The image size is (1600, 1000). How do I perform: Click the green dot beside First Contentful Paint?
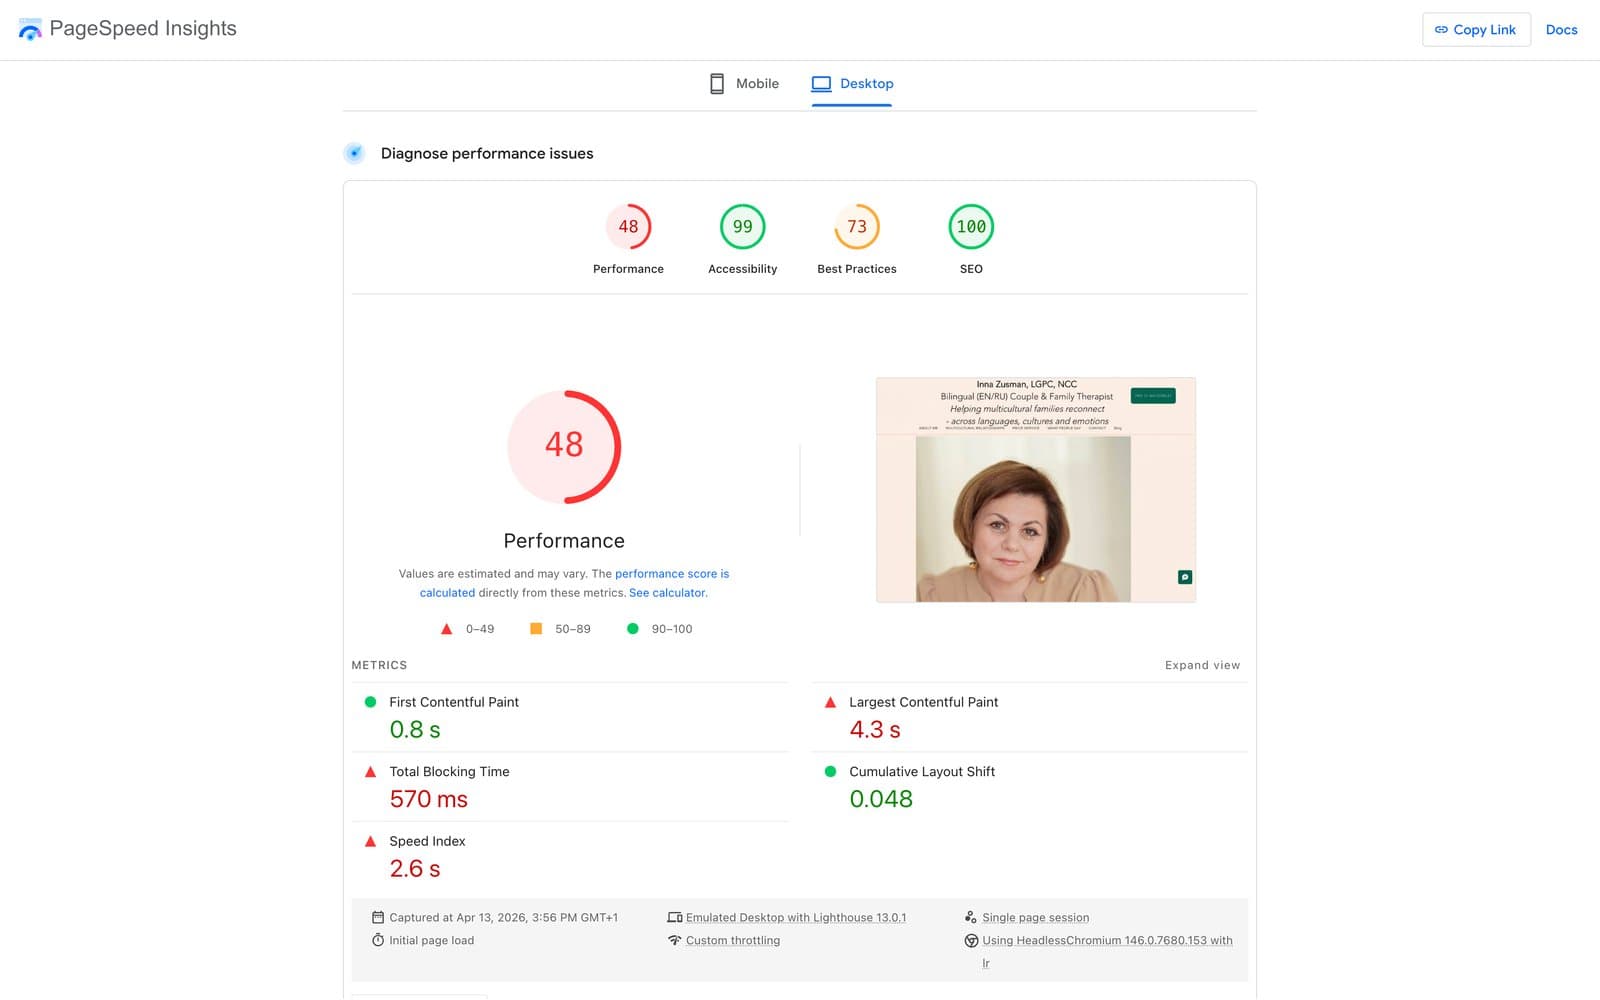370,702
